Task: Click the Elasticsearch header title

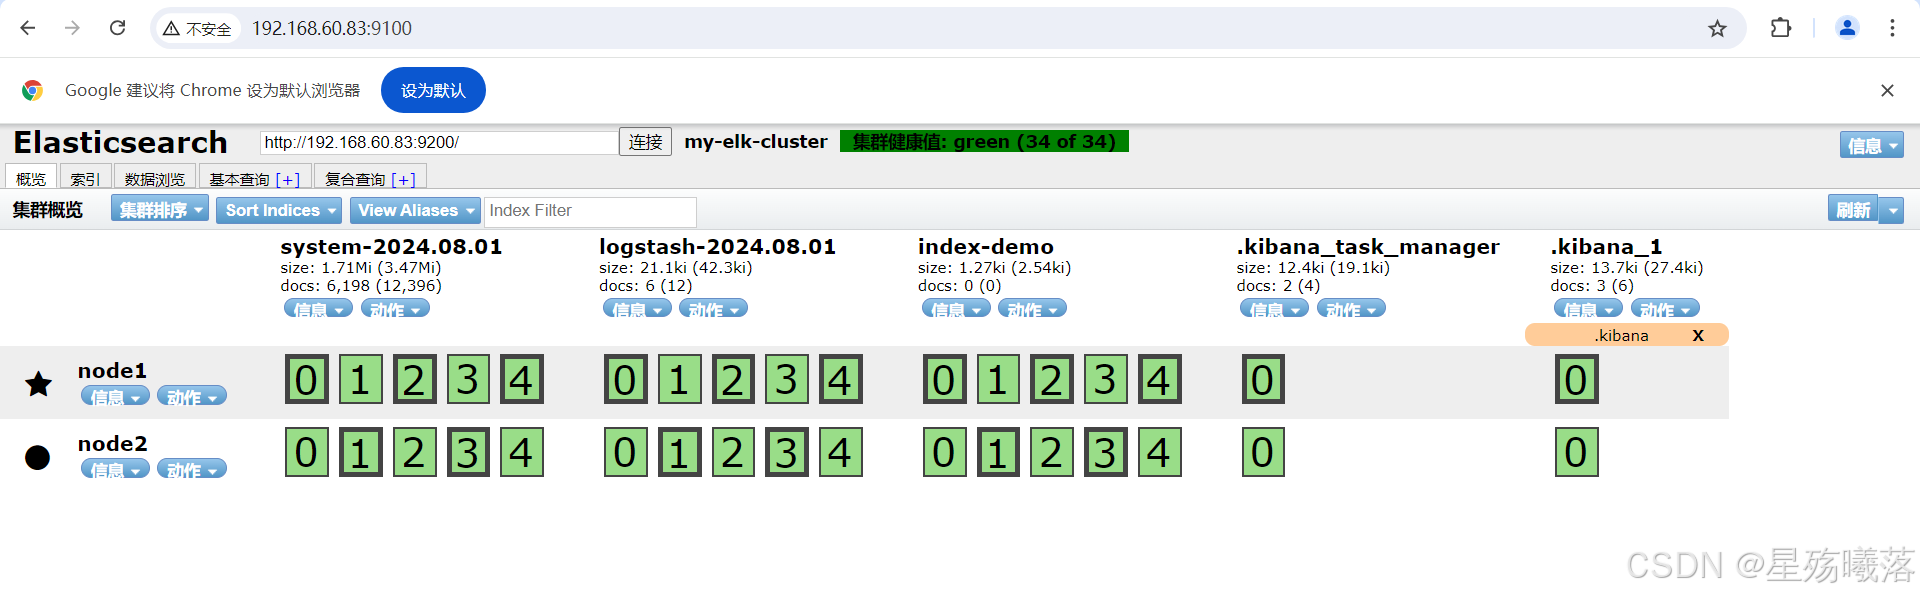Action: [x=120, y=142]
